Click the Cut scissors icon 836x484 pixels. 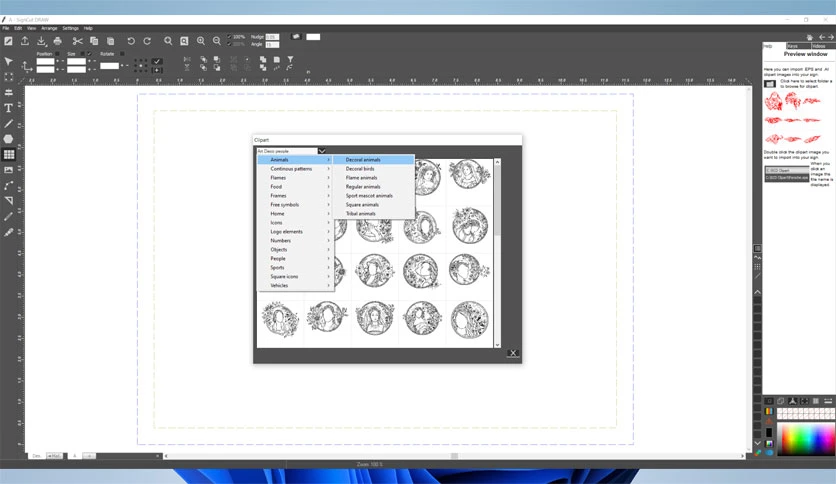[x=78, y=41]
